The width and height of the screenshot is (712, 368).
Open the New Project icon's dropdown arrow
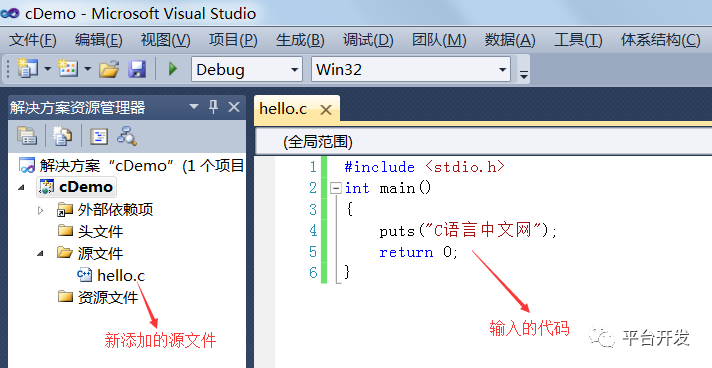coord(48,69)
